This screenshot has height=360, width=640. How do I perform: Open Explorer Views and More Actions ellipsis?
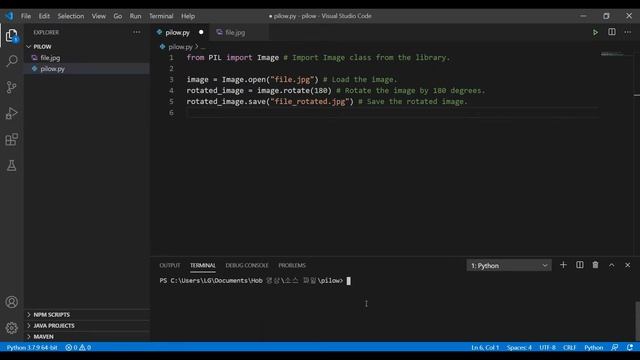tap(136, 32)
